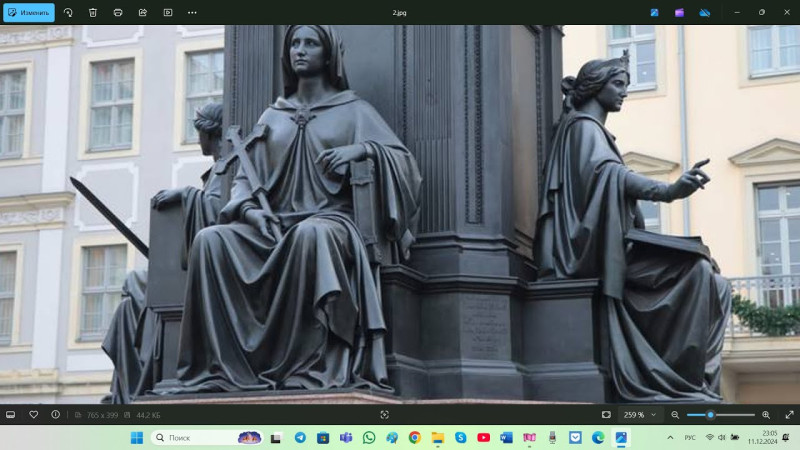The width and height of the screenshot is (800, 450).
Task: Zoom in with the plus magnifier
Action: coord(766,414)
